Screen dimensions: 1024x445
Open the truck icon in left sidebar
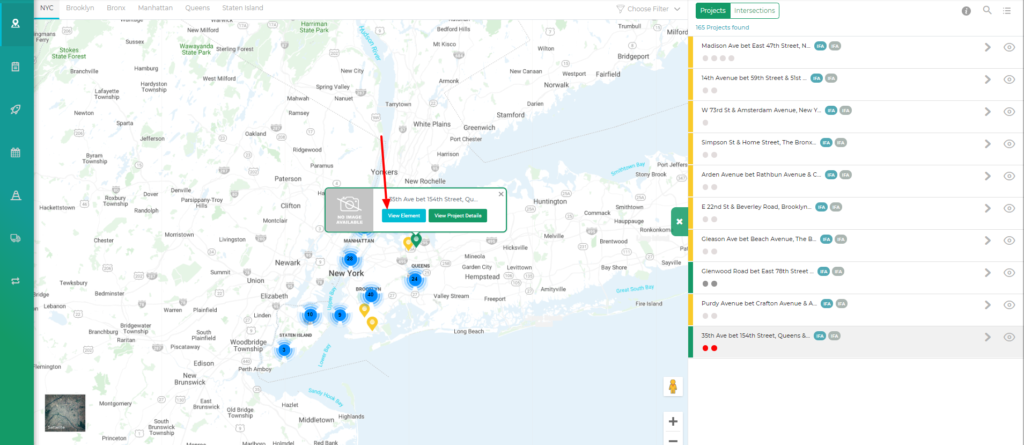coord(16,238)
